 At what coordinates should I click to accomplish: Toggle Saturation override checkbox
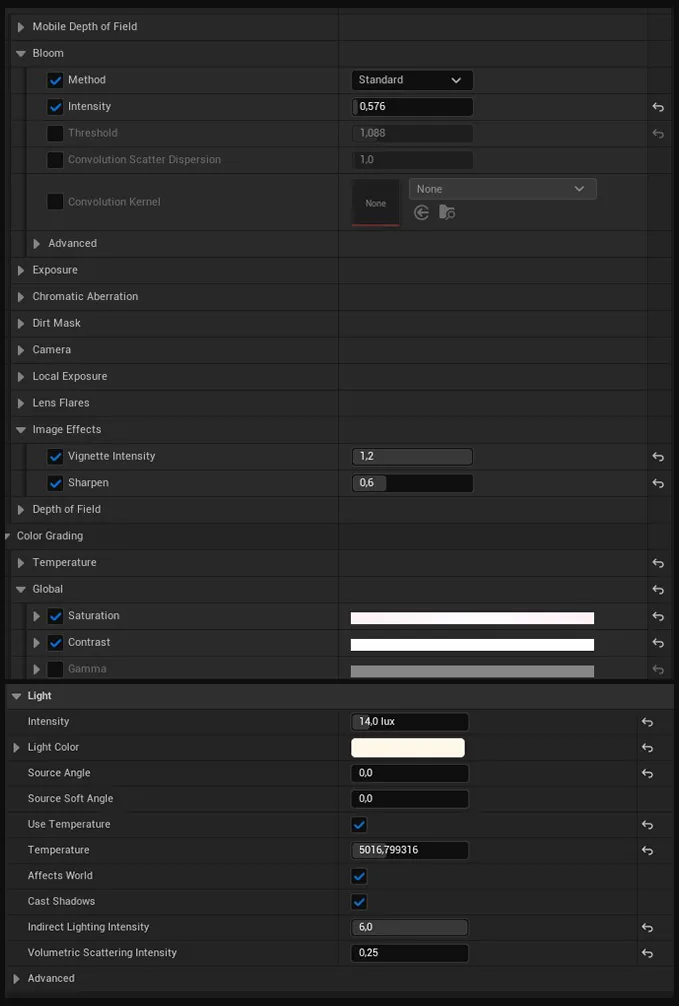pos(56,617)
